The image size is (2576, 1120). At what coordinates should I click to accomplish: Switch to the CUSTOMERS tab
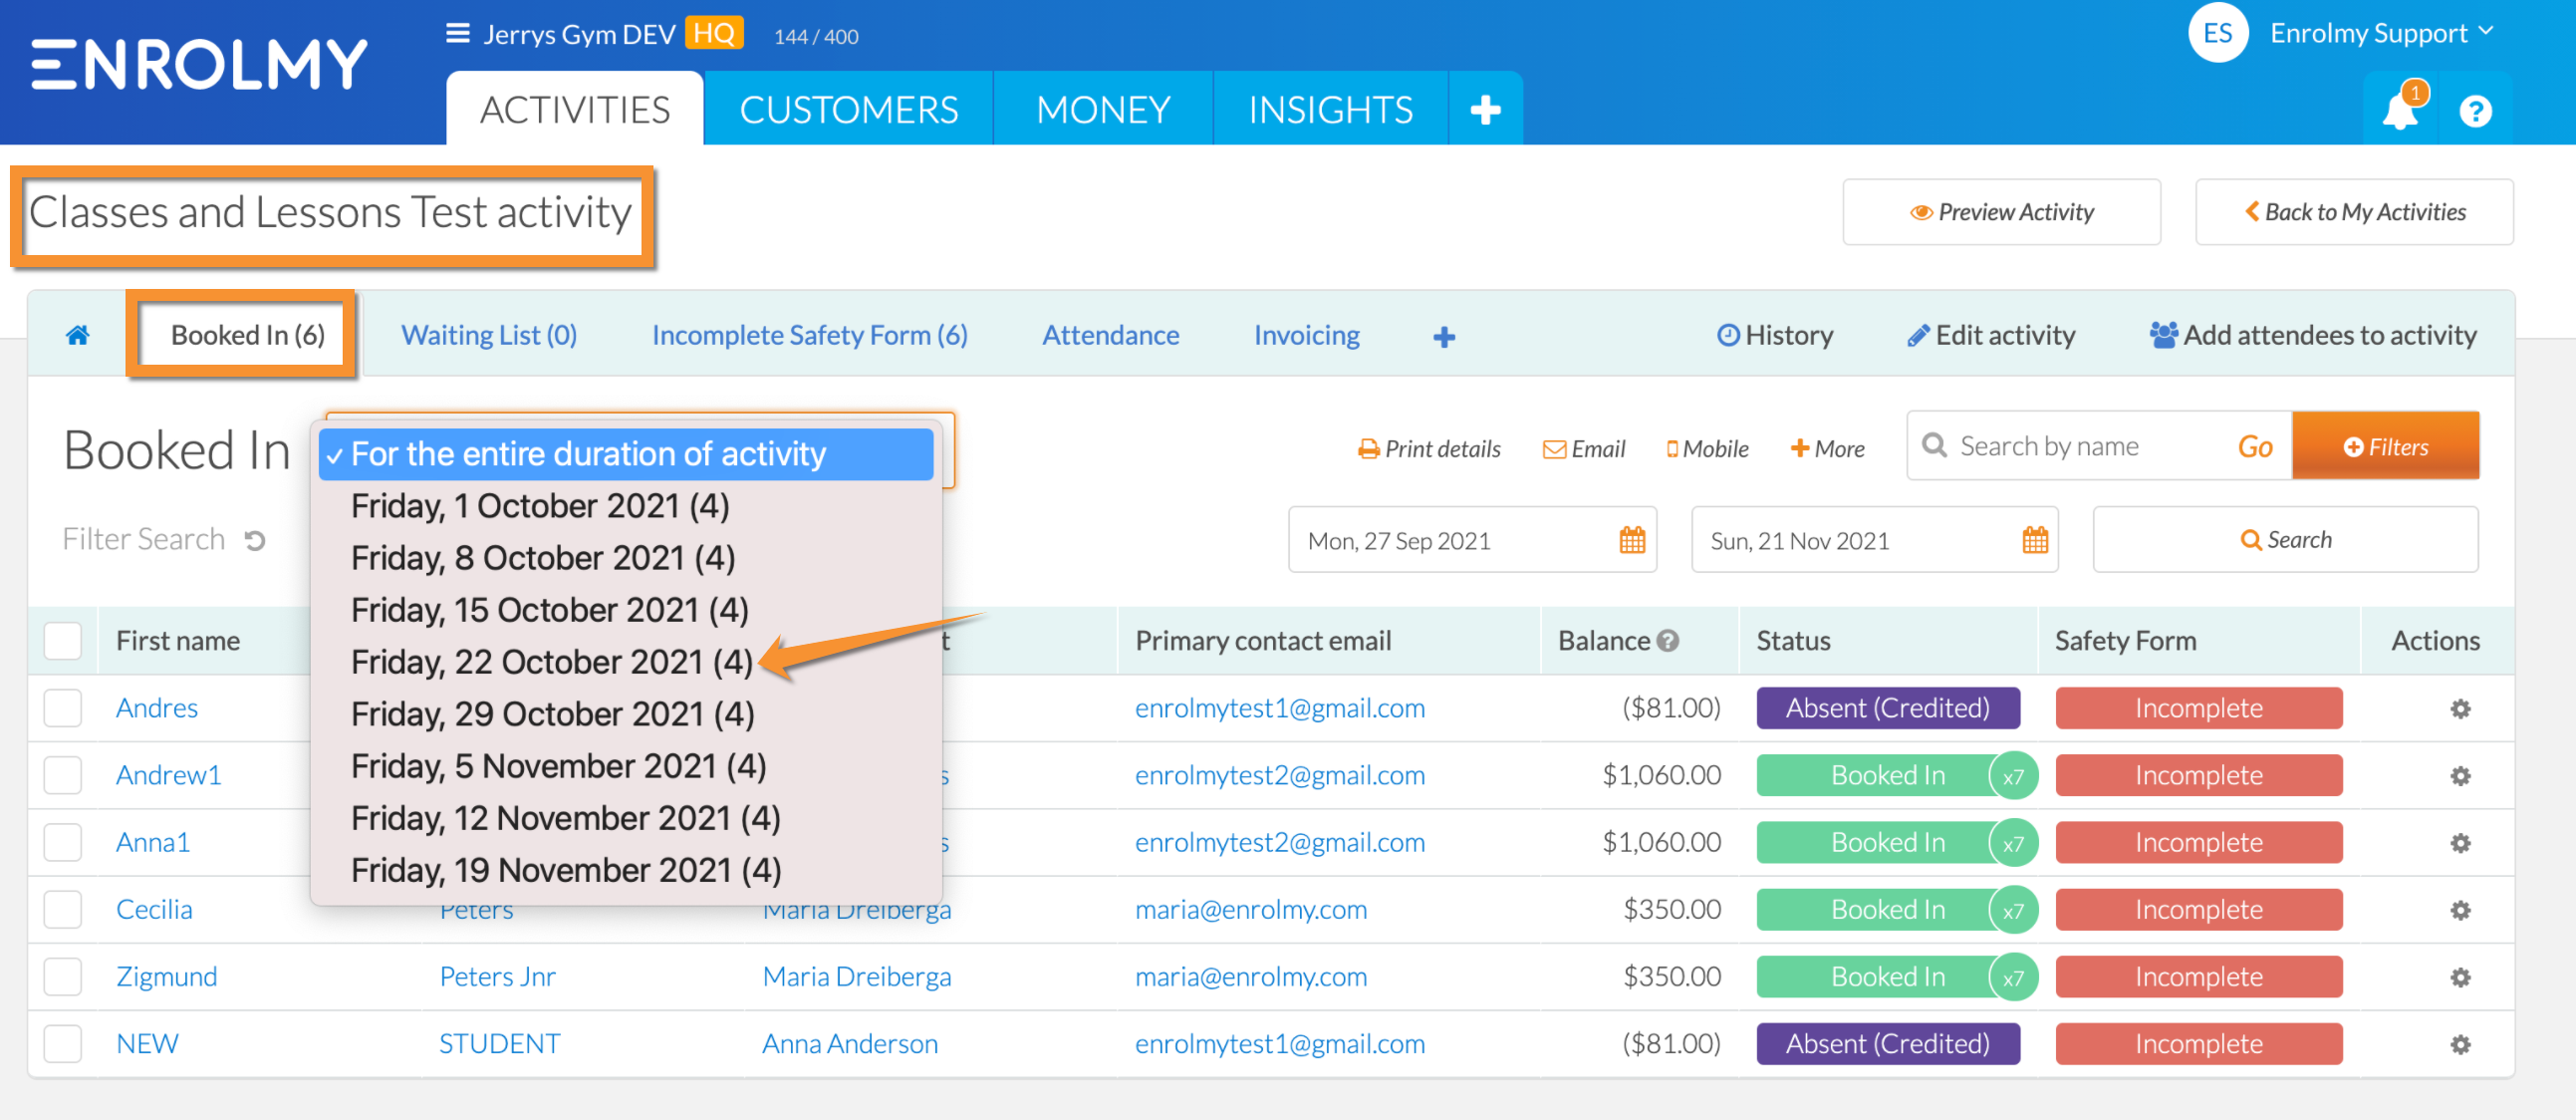848,109
